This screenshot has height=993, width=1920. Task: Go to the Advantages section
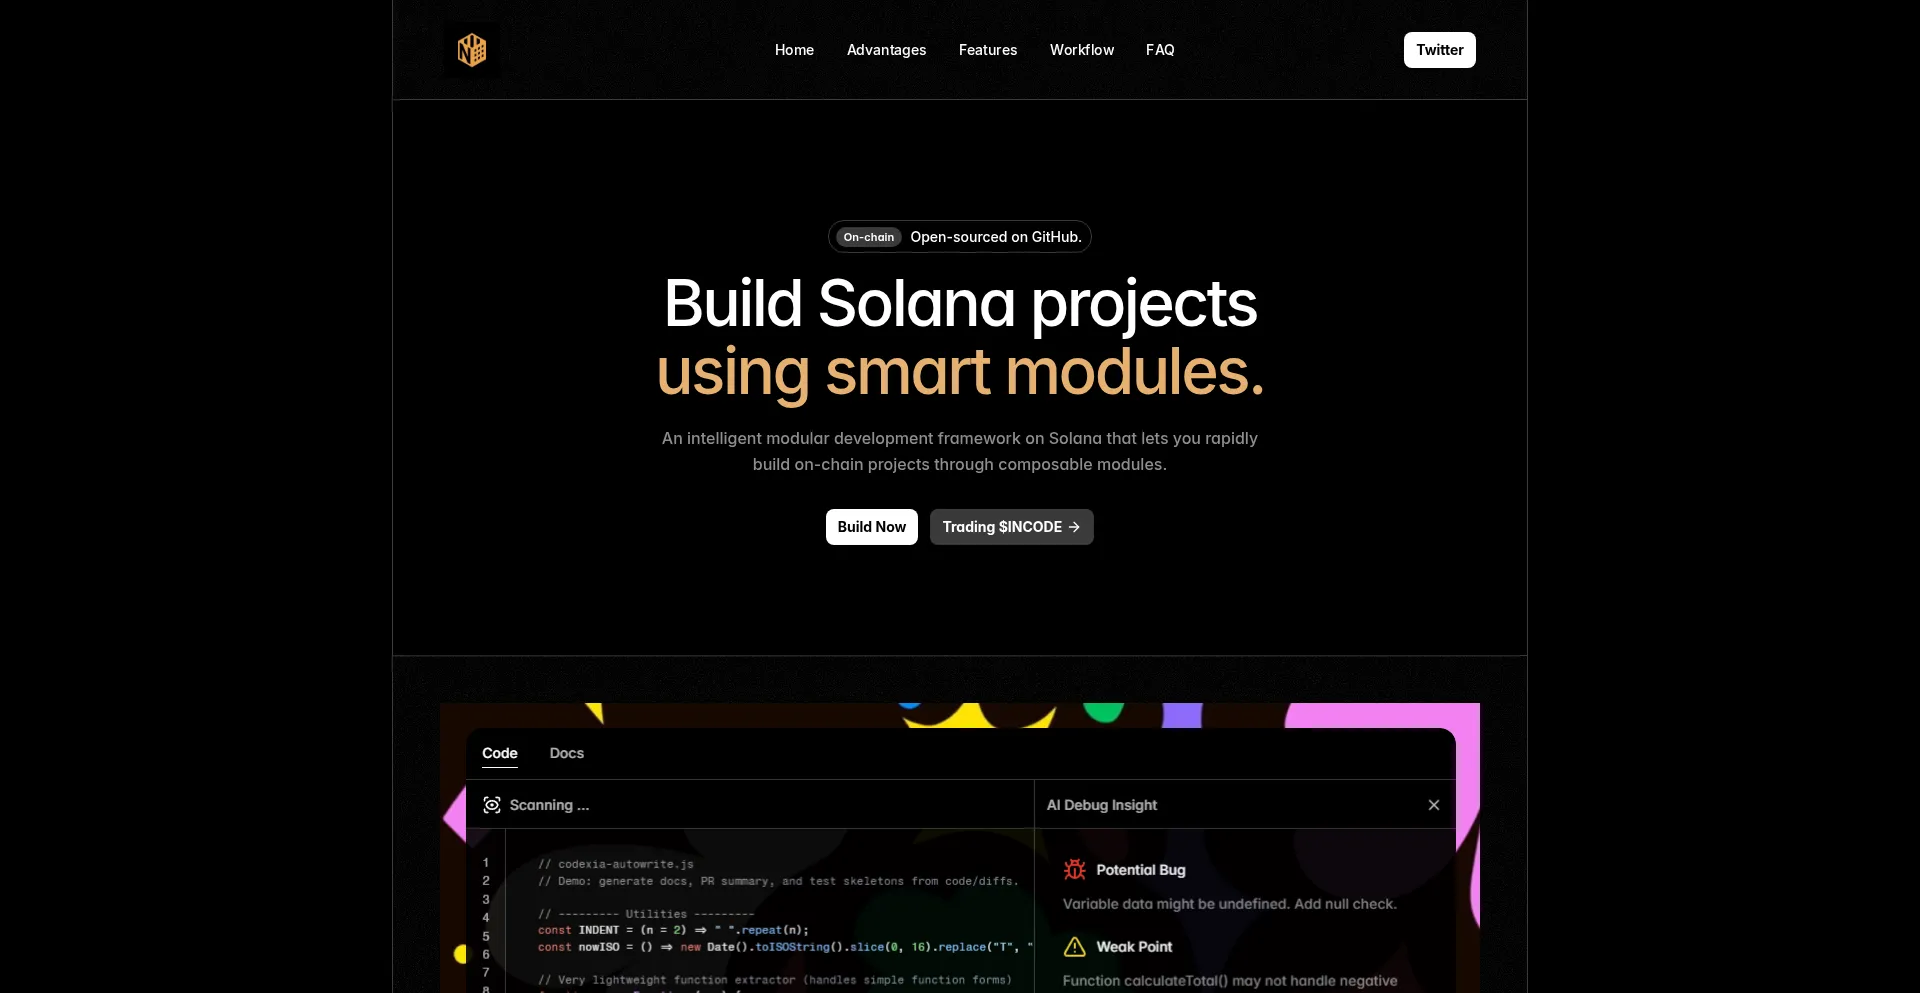coord(886,50)
